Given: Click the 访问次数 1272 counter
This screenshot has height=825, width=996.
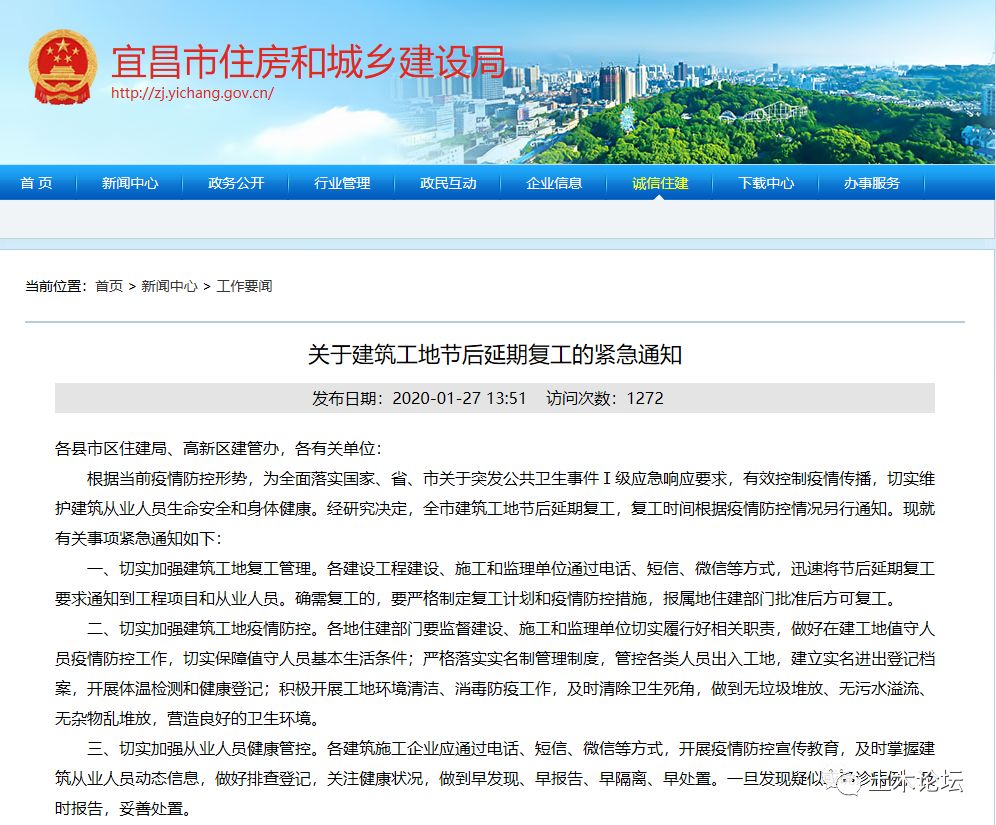Looking at the screenshot, I should [604, 398].
